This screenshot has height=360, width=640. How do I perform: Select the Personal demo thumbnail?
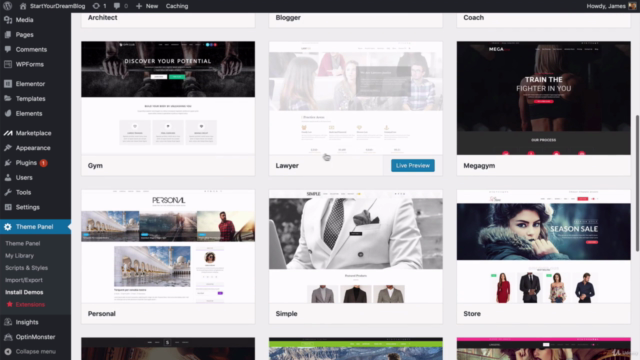pyautogui.click(x=168, y=246)
